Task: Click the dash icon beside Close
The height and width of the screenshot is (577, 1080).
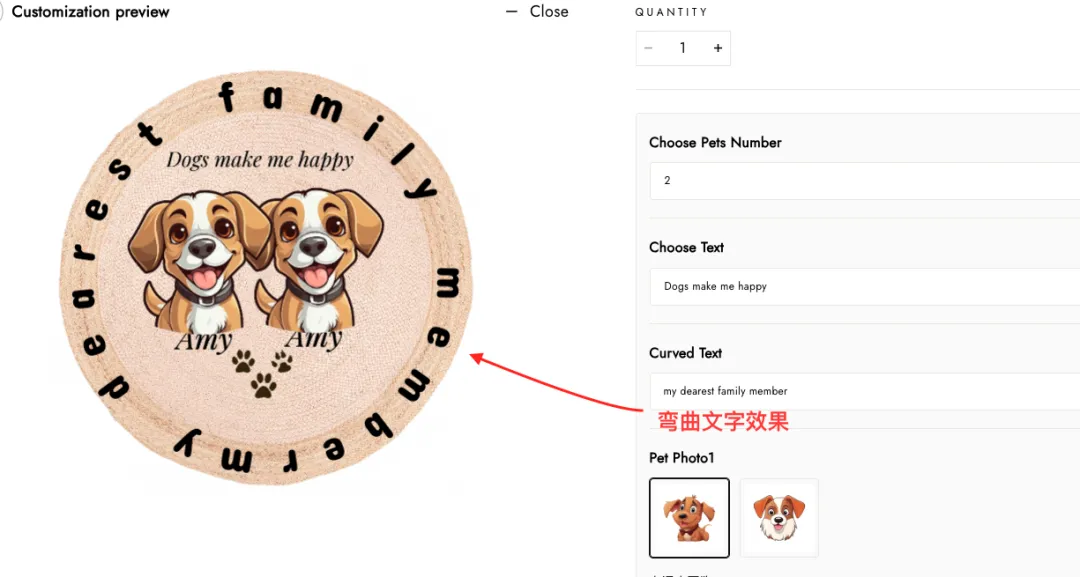Action: pos(511,12)
